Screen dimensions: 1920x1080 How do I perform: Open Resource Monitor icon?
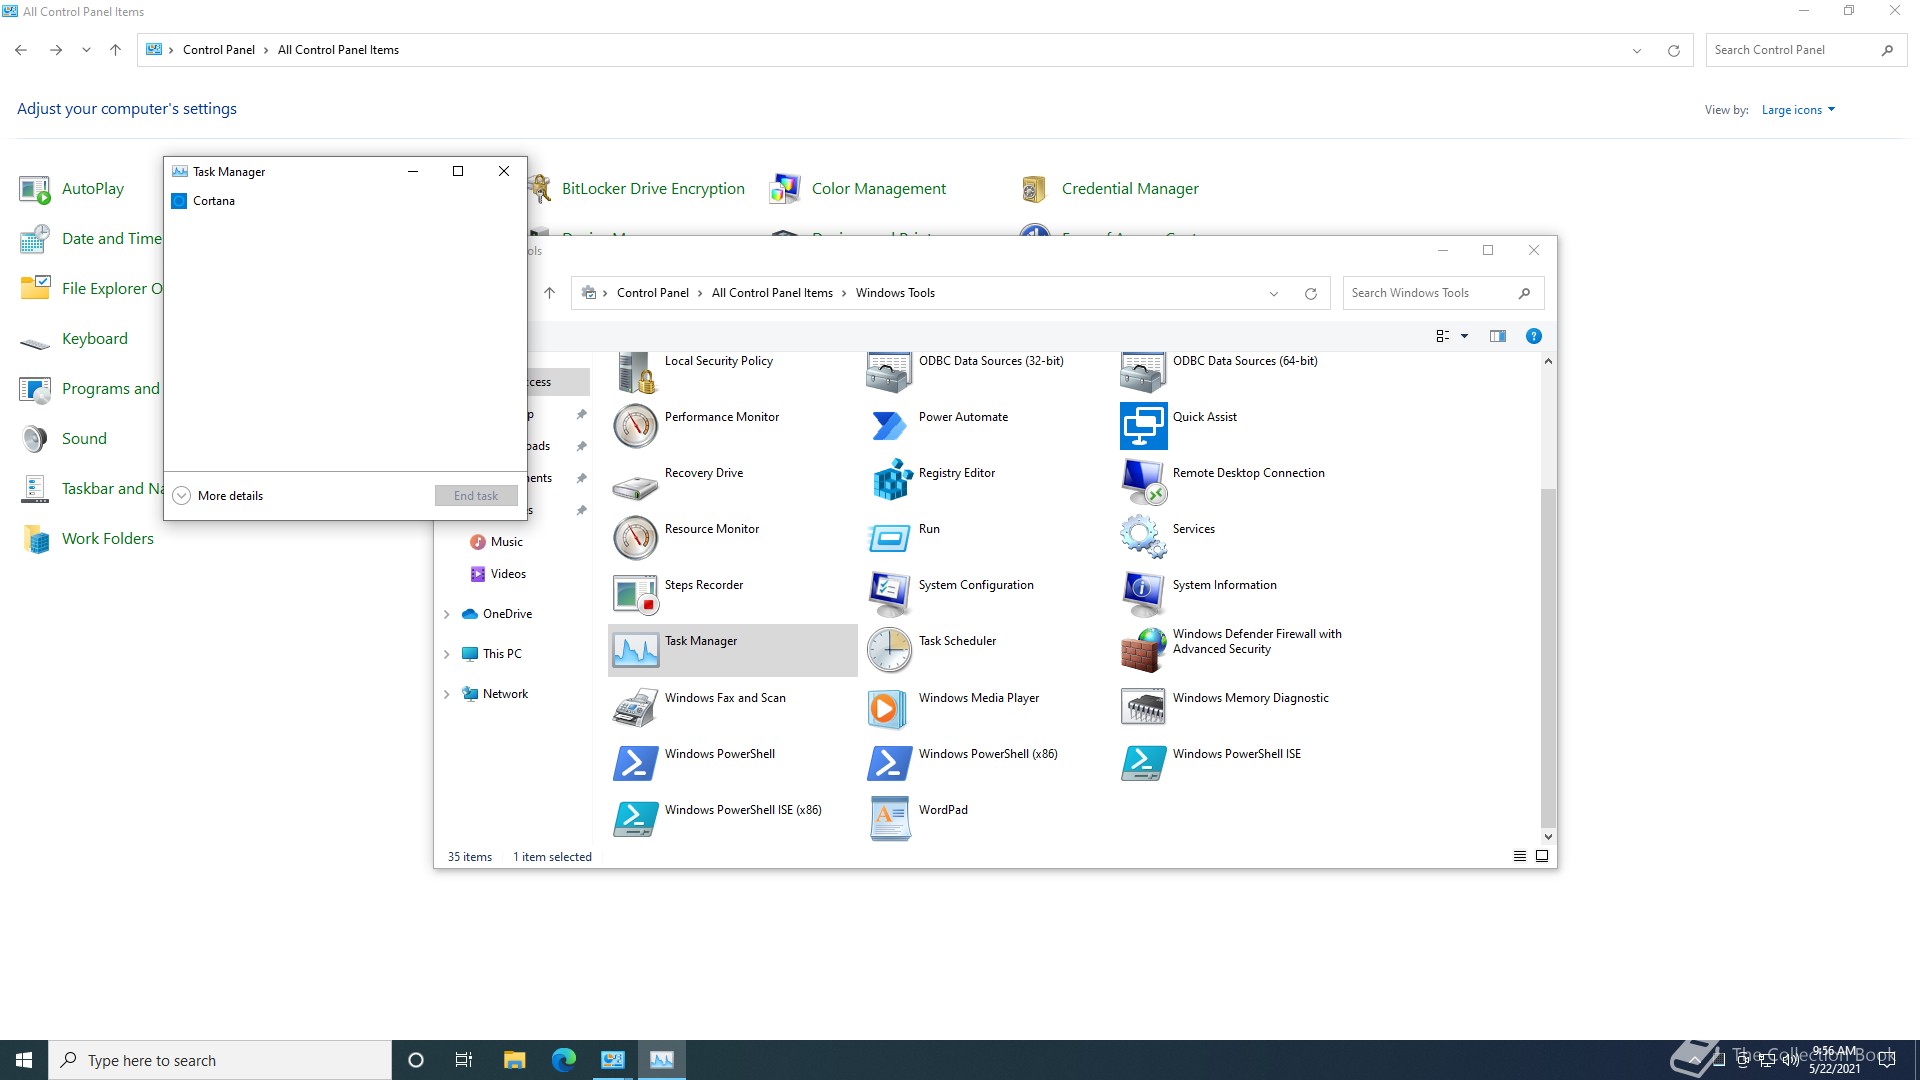(x=635, y=539)
